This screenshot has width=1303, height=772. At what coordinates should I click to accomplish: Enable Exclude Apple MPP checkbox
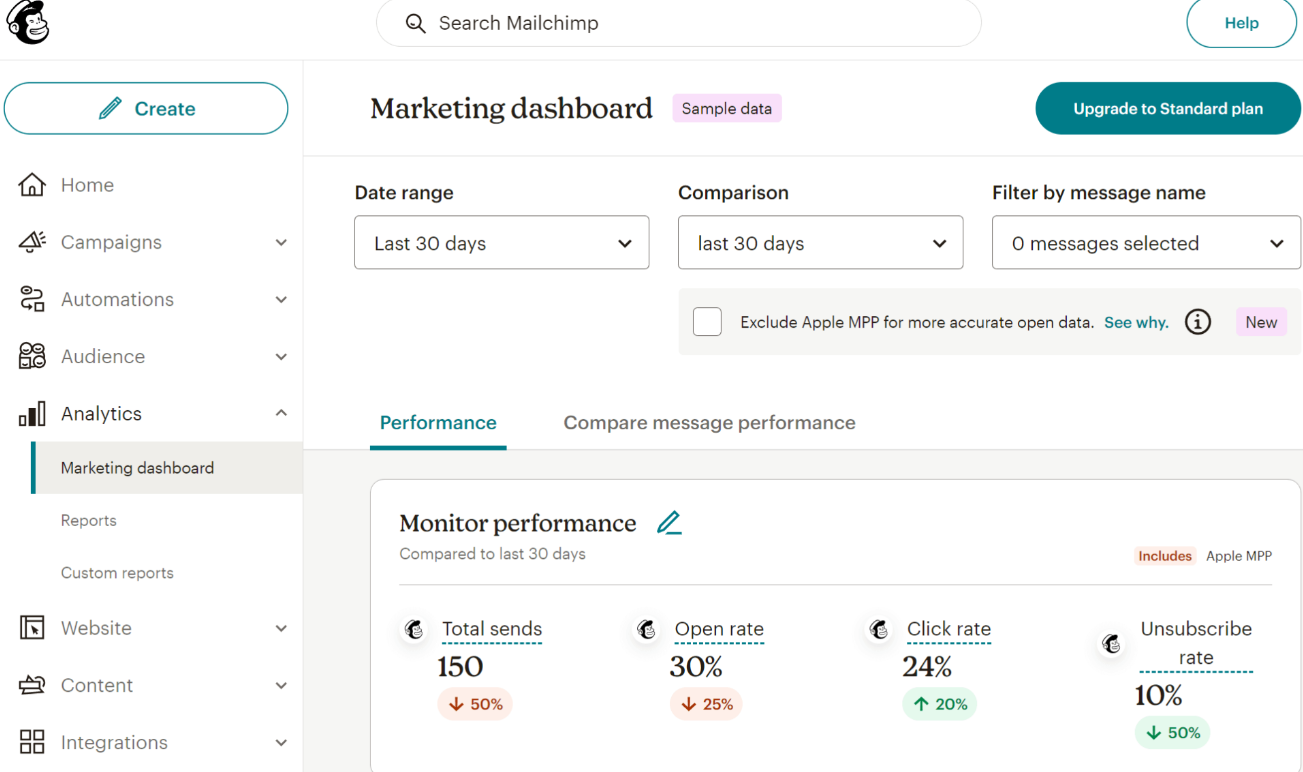(x=707, y=322)
